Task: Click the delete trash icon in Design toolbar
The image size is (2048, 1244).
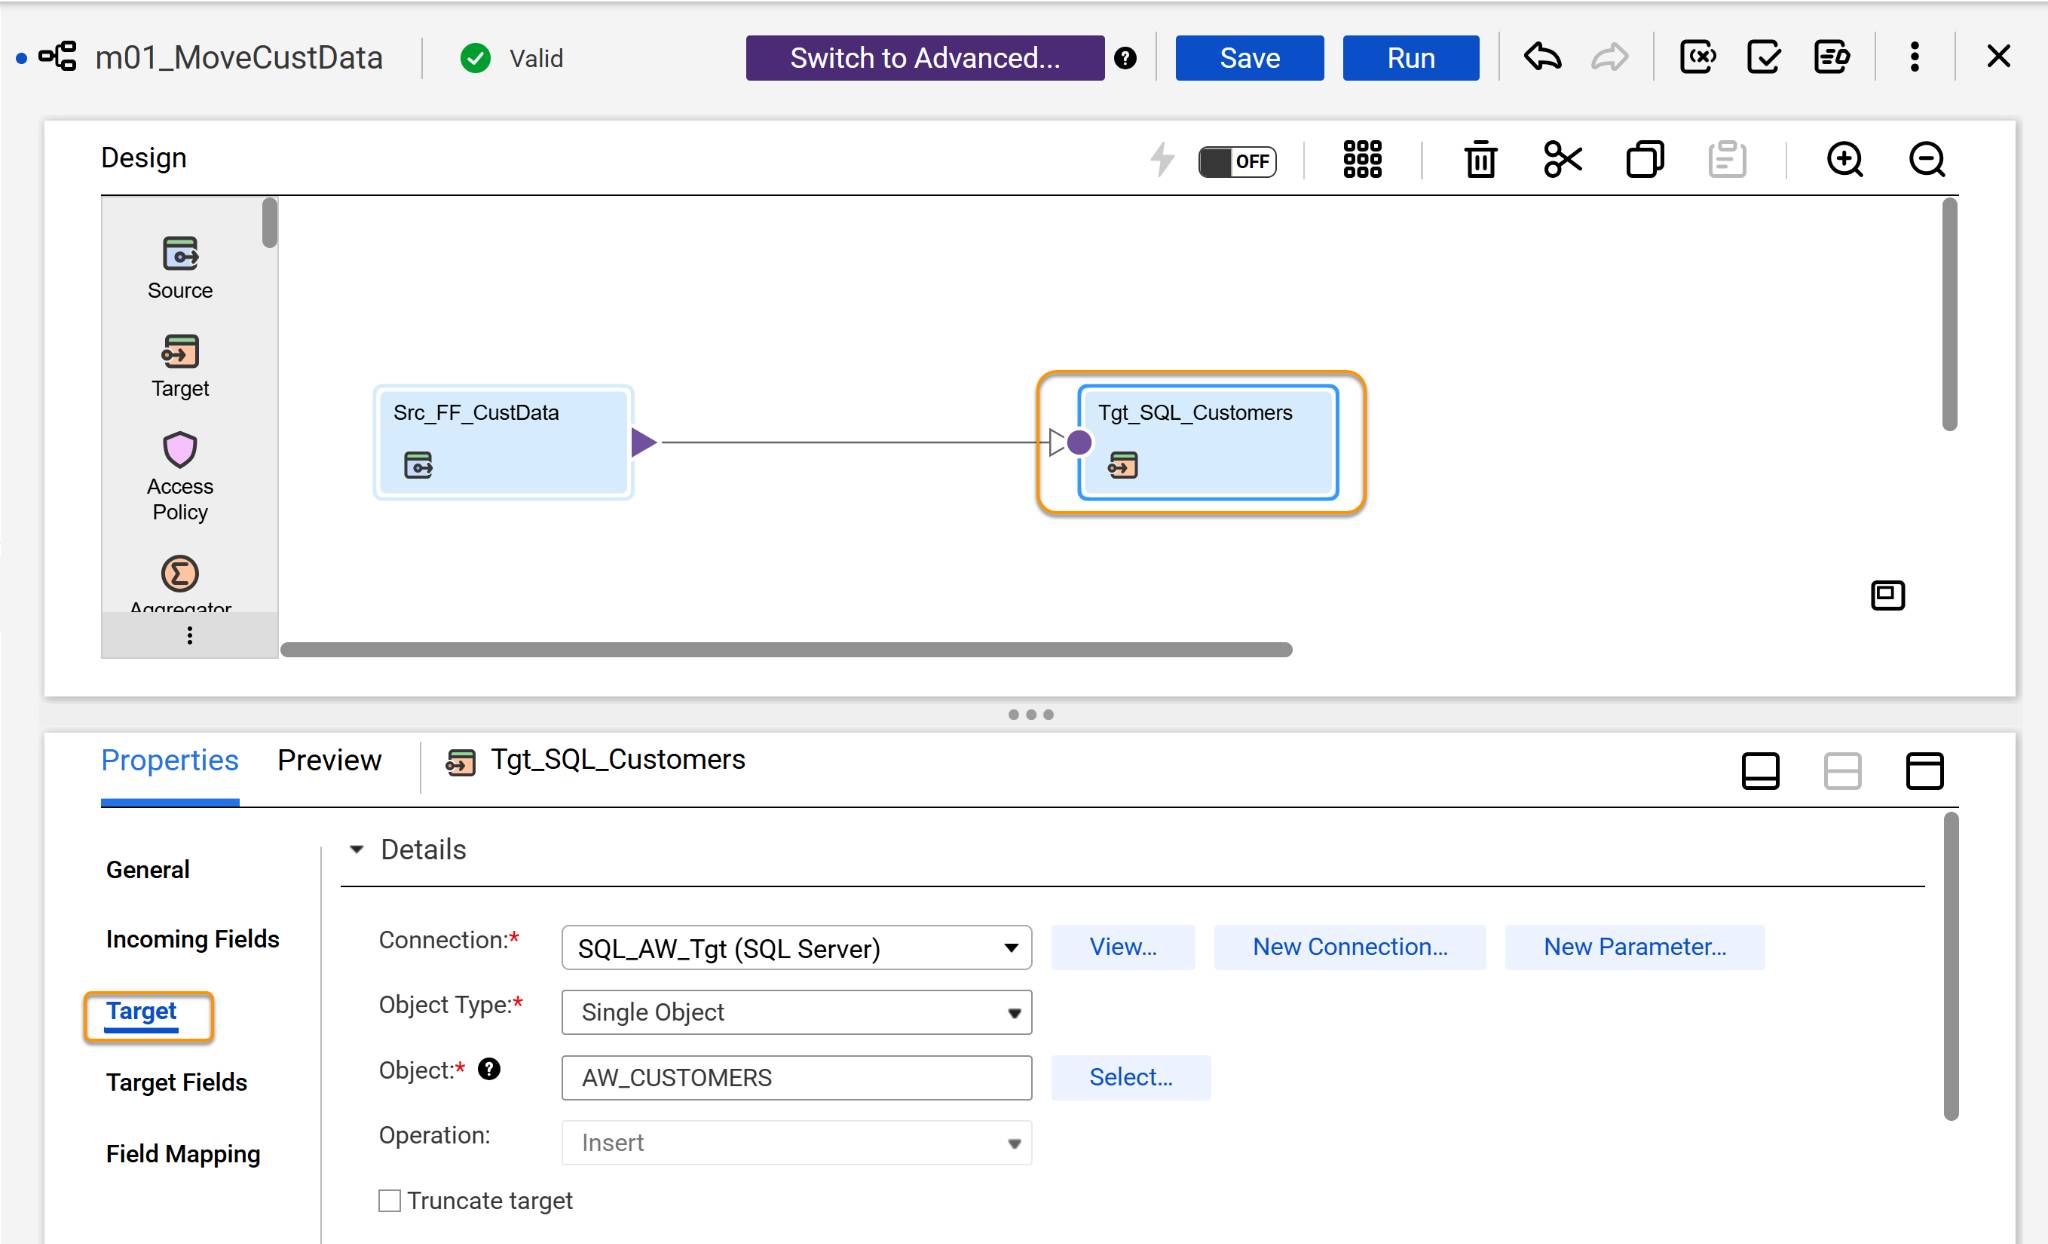Action: tap(1480, 159)
